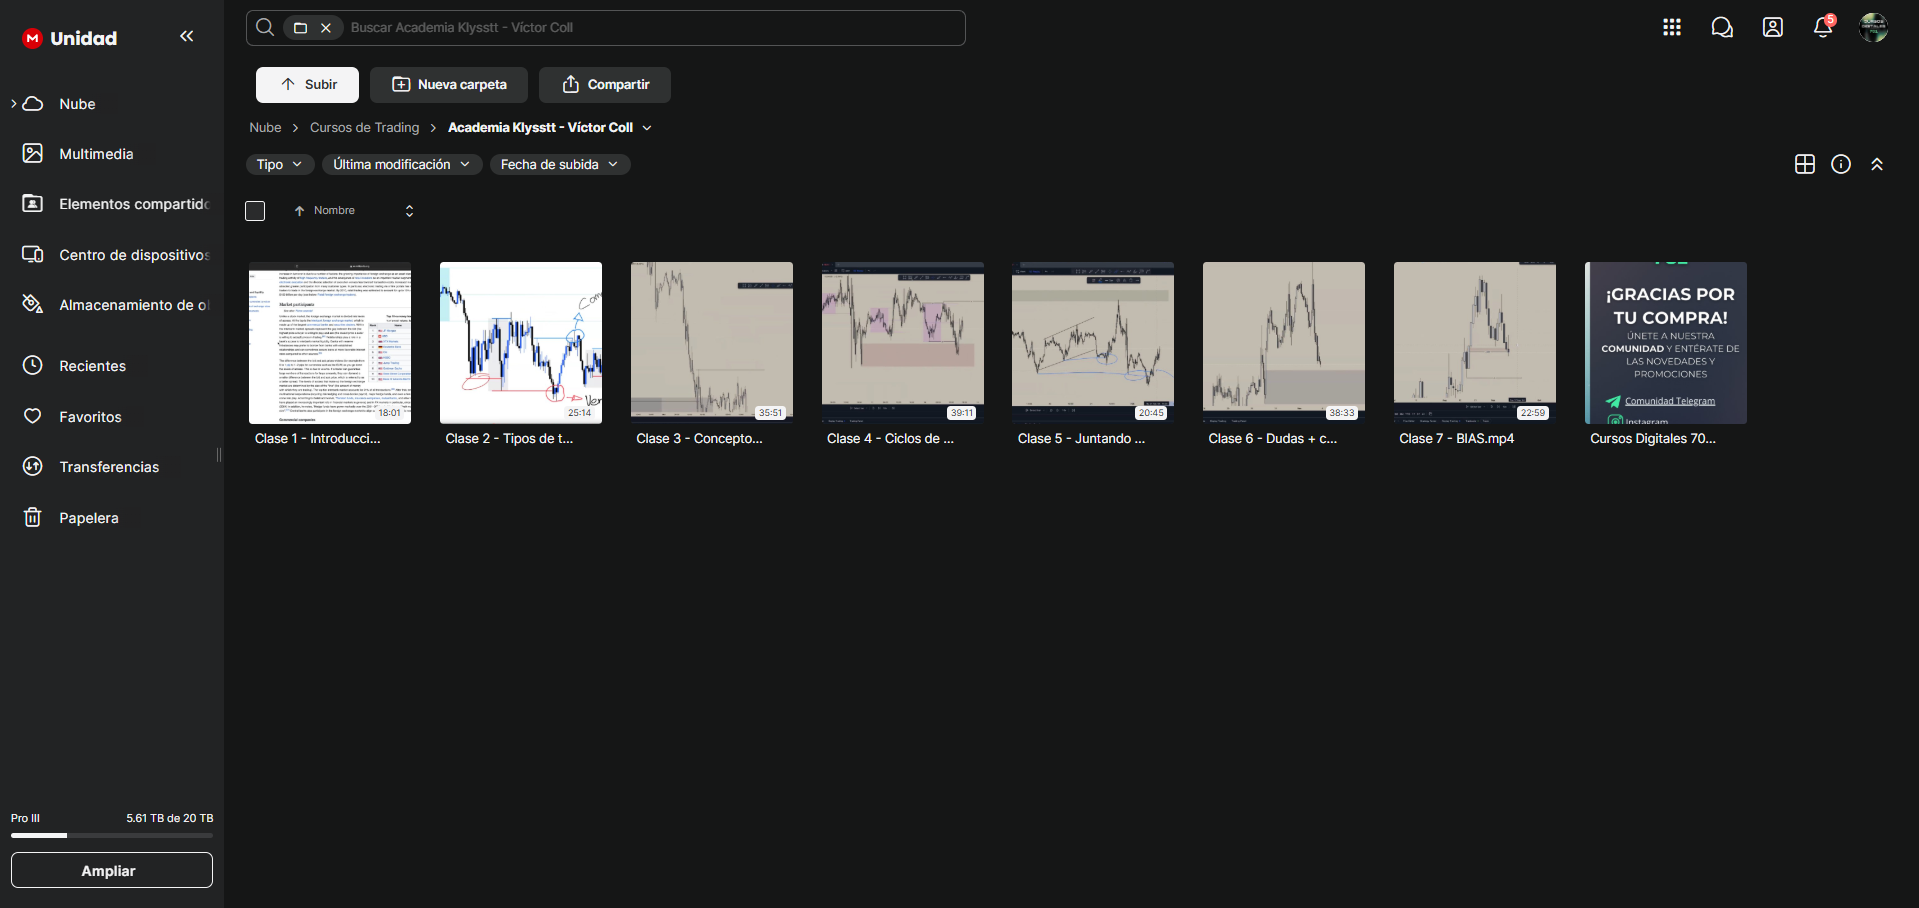1919x908 pixels.
Task: Sort files by Nombre
Action: click(x=334, y=211)
